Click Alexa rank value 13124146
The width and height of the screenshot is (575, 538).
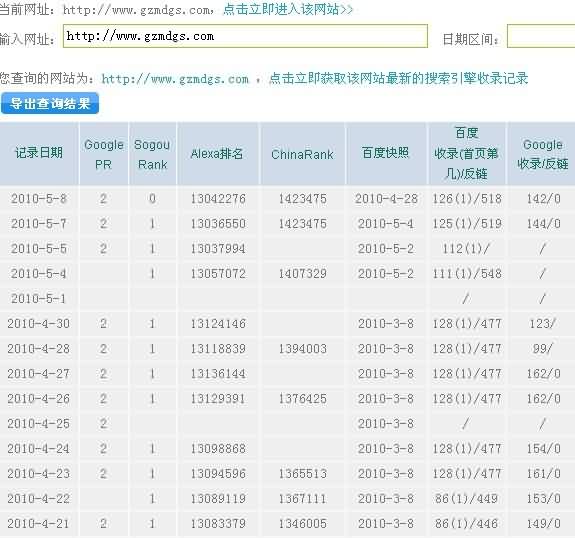[218, 323]
